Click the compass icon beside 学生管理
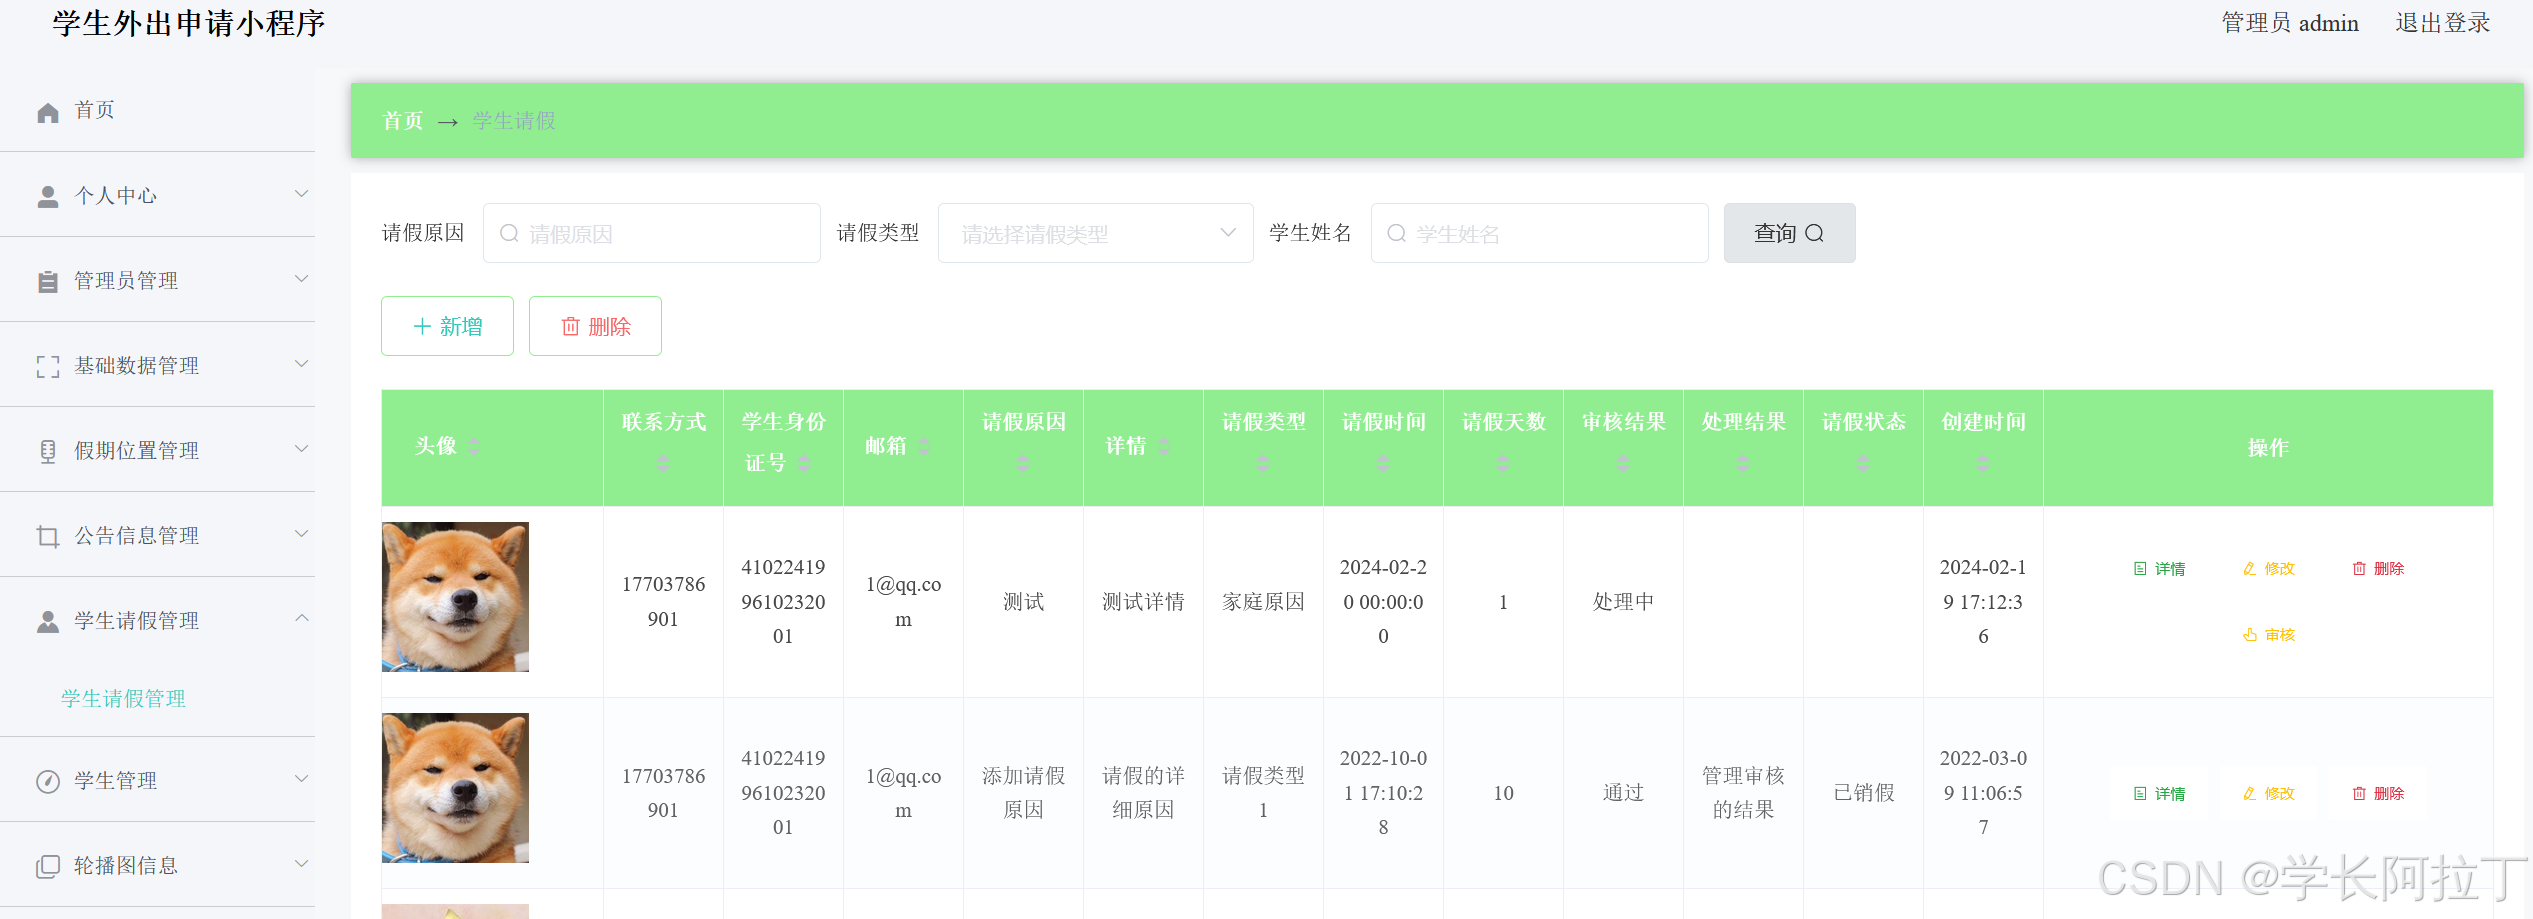The image size is (2533, 919). tap(48, 781)
